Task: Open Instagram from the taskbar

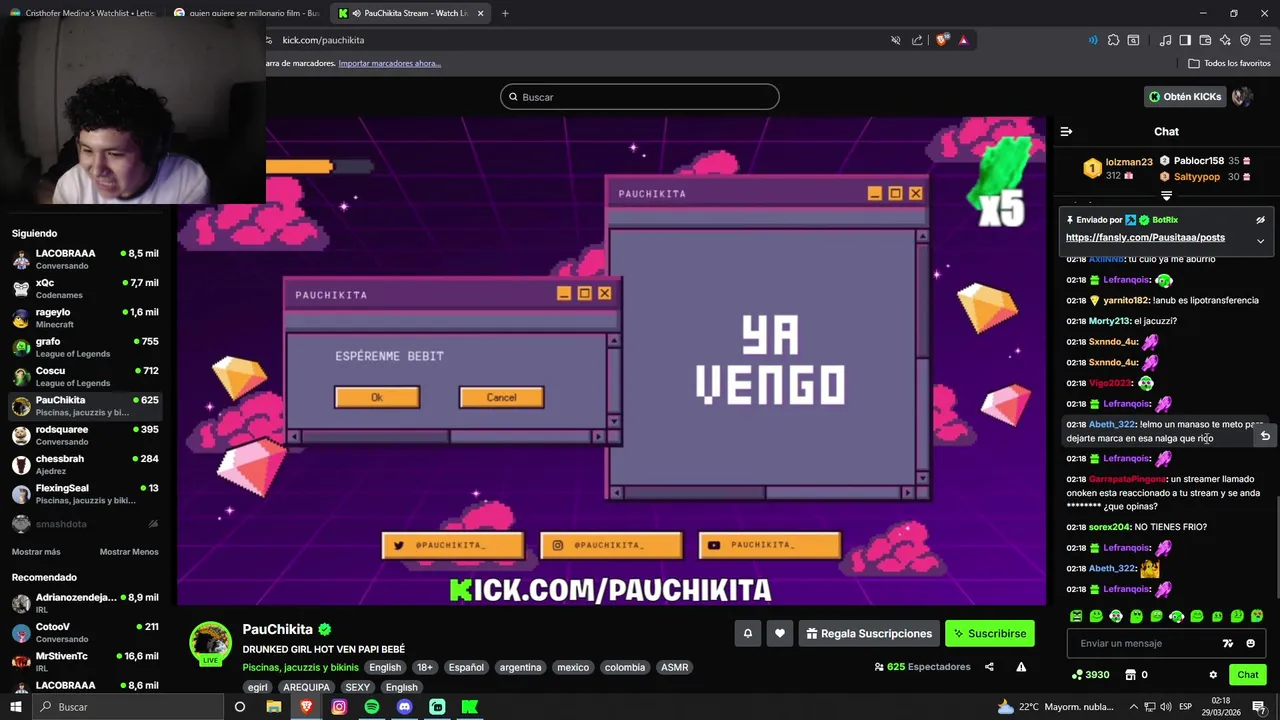Action: point(339,707)
